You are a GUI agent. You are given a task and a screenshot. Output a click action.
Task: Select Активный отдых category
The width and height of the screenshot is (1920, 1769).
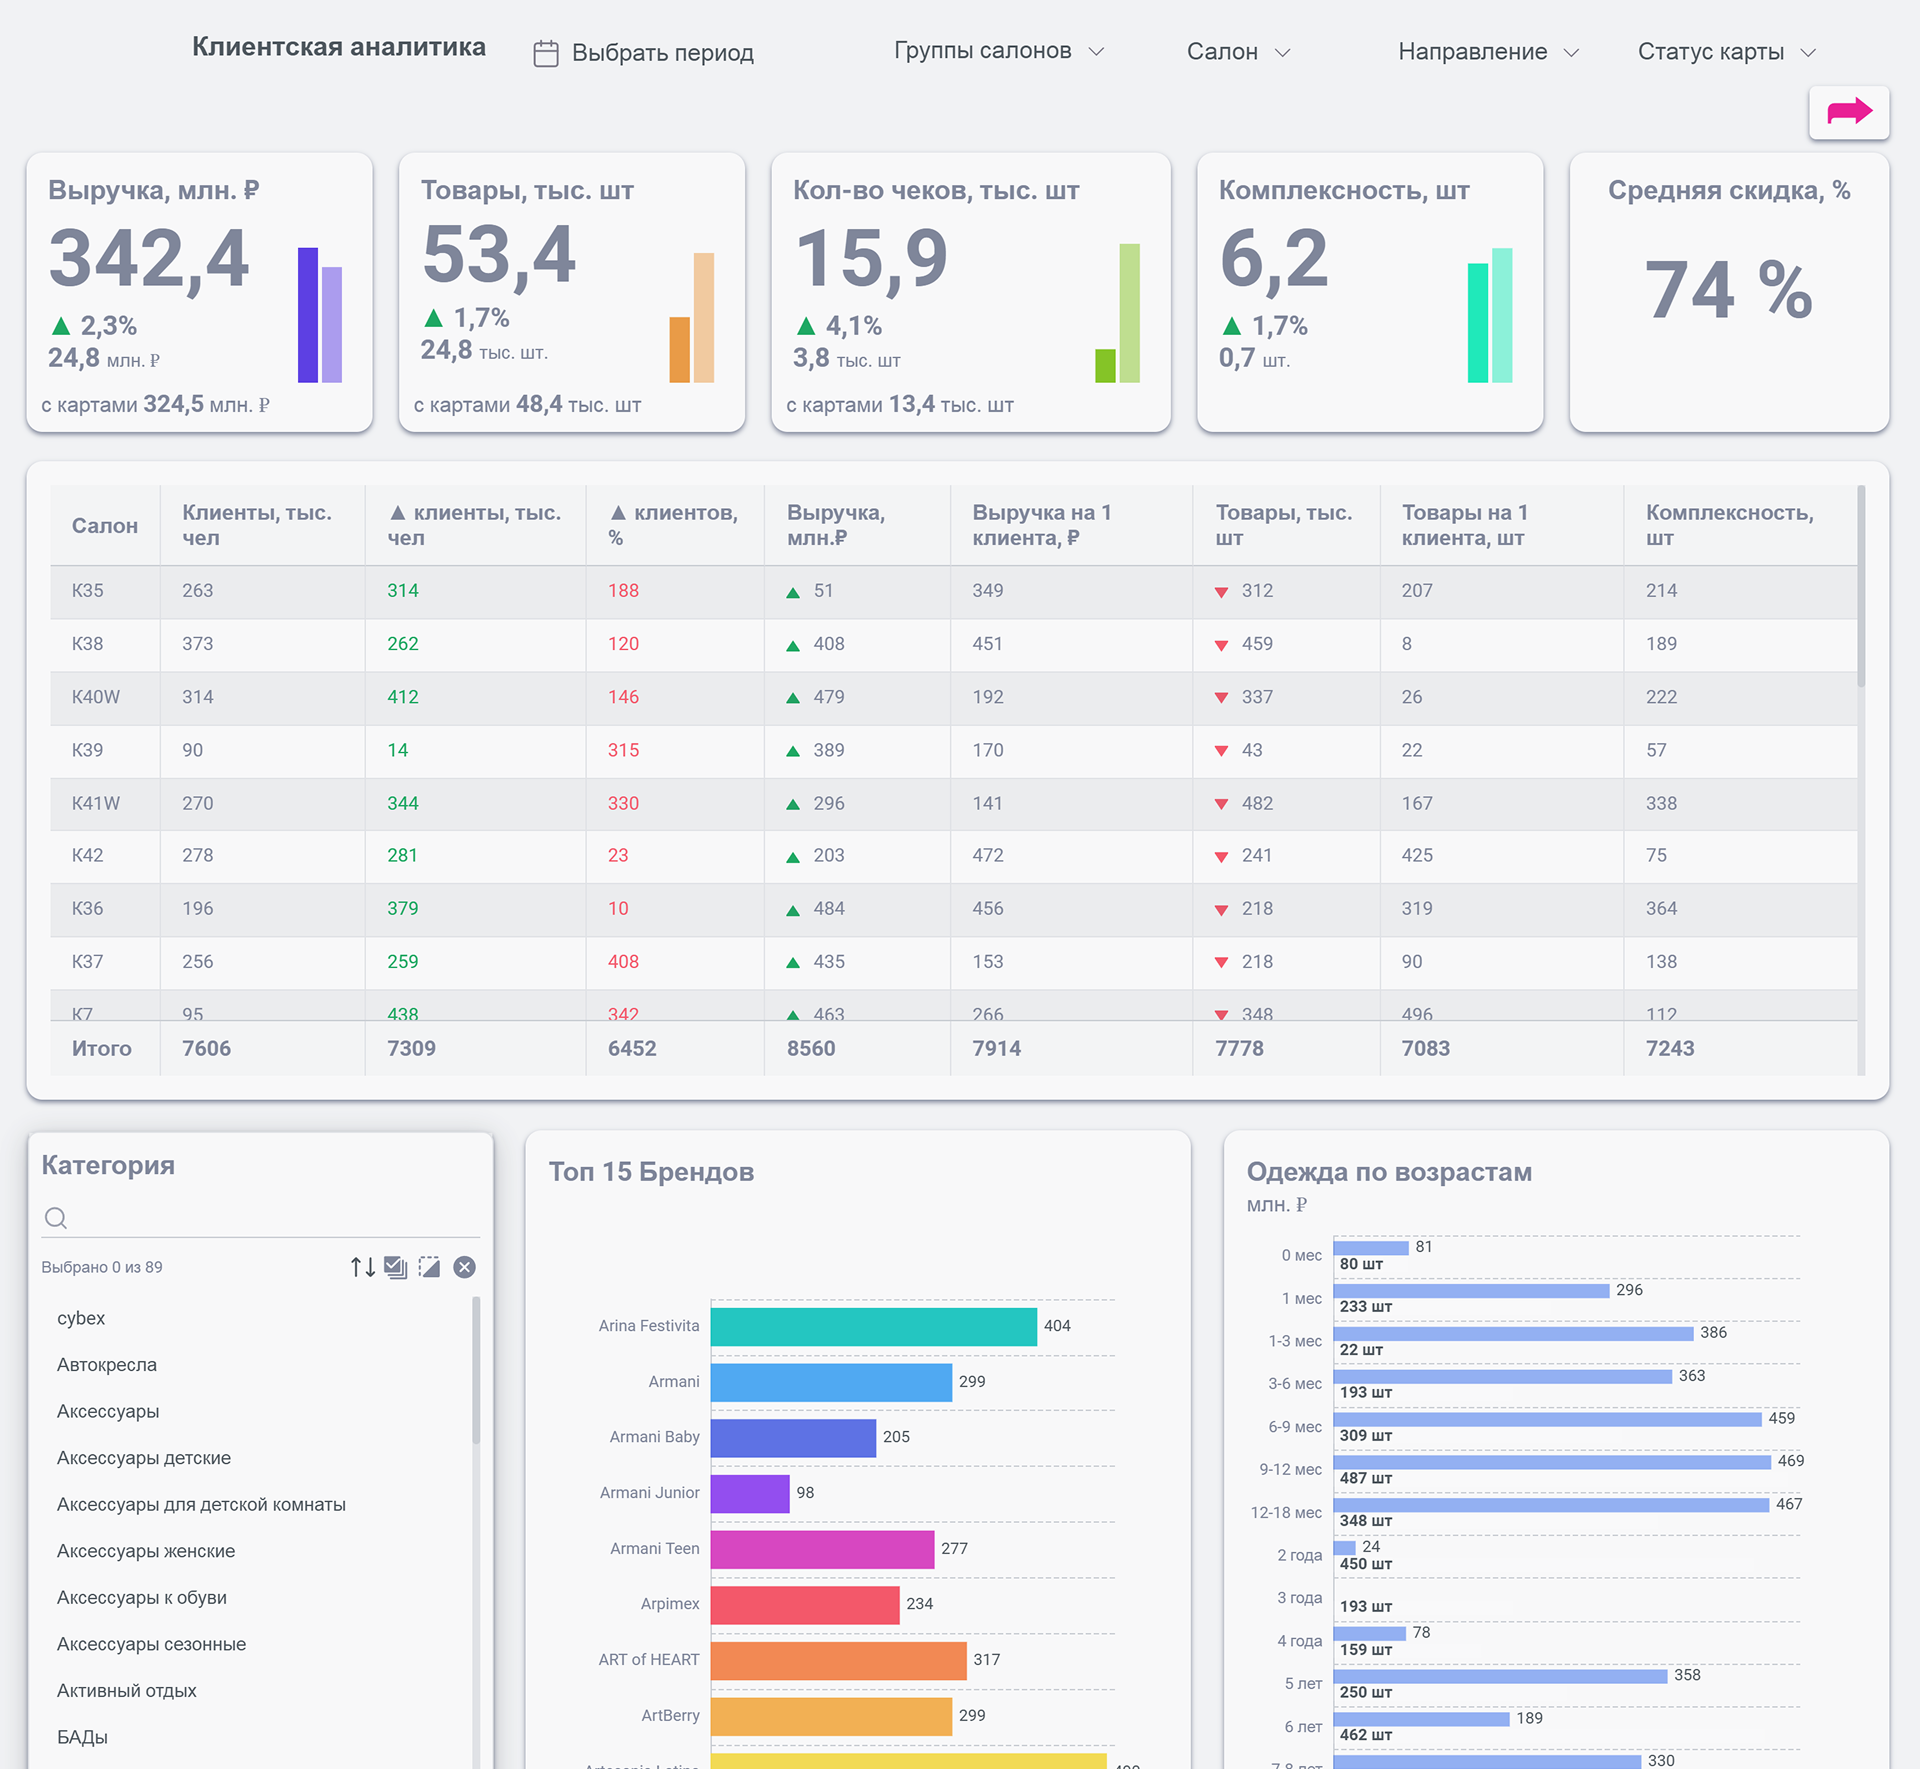tap(127, 1690)
